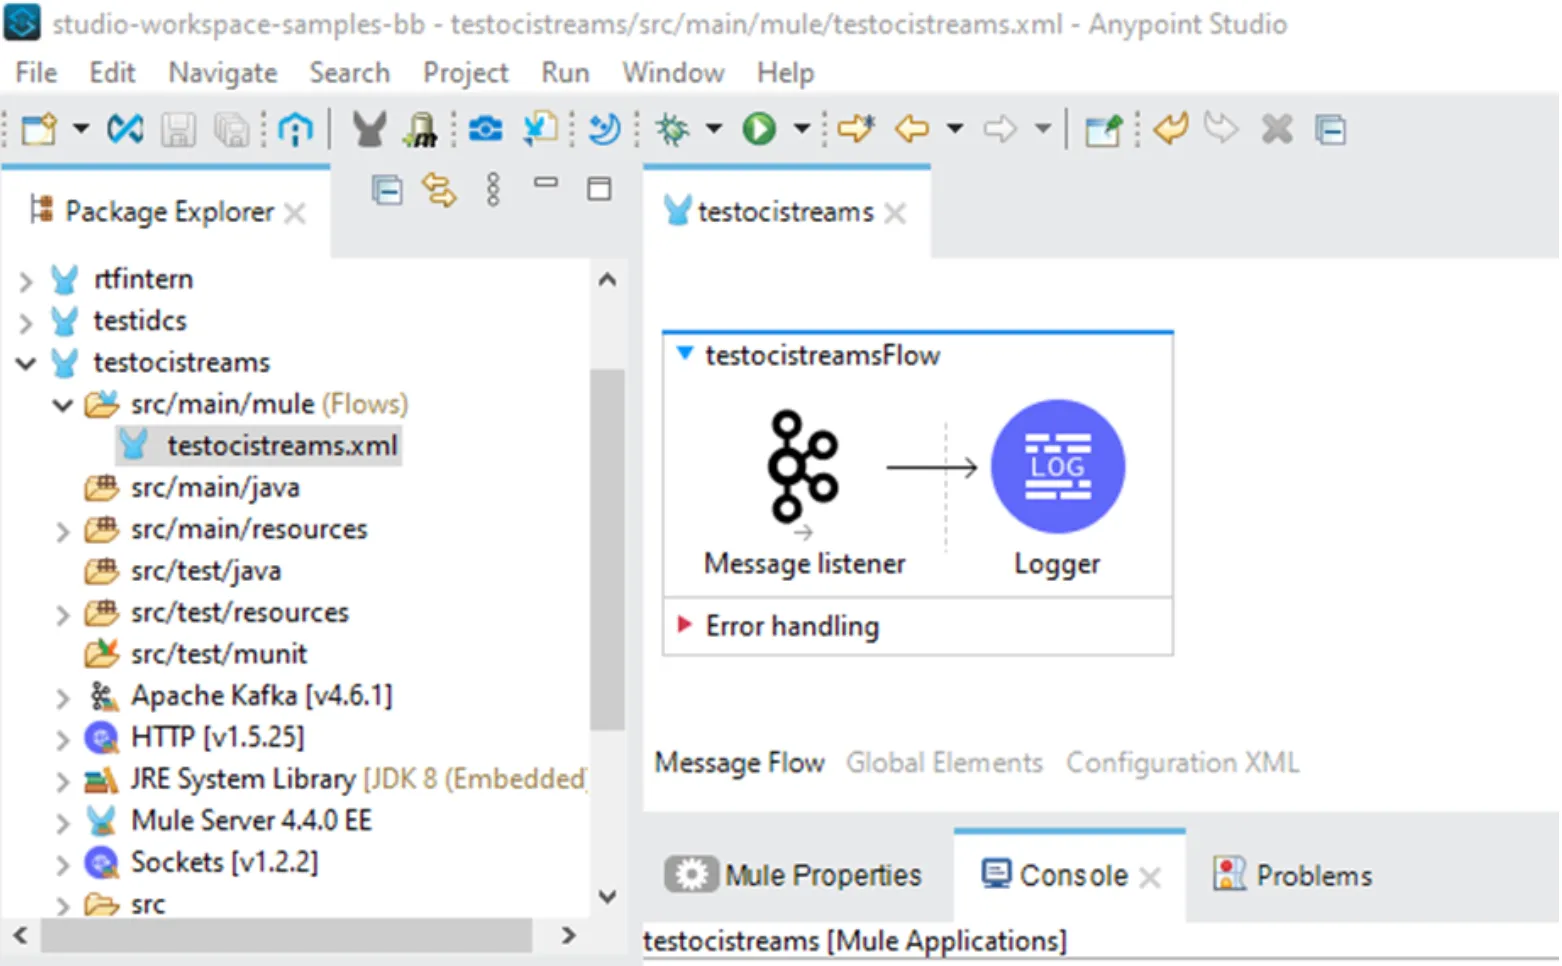
Task: Click the Save All toolbar icon
Action: coord(232,129)
